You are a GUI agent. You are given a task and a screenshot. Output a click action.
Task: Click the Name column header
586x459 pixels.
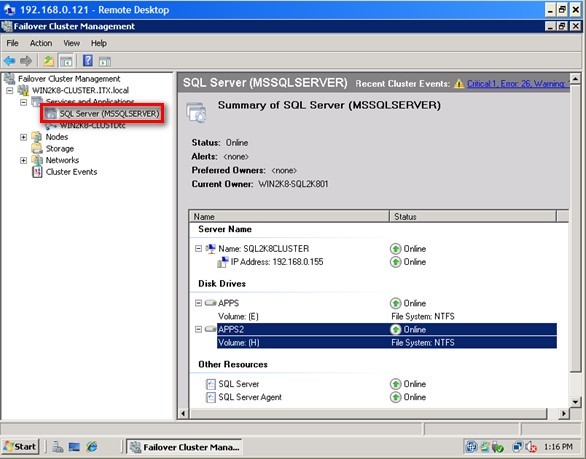click(289, 216)
